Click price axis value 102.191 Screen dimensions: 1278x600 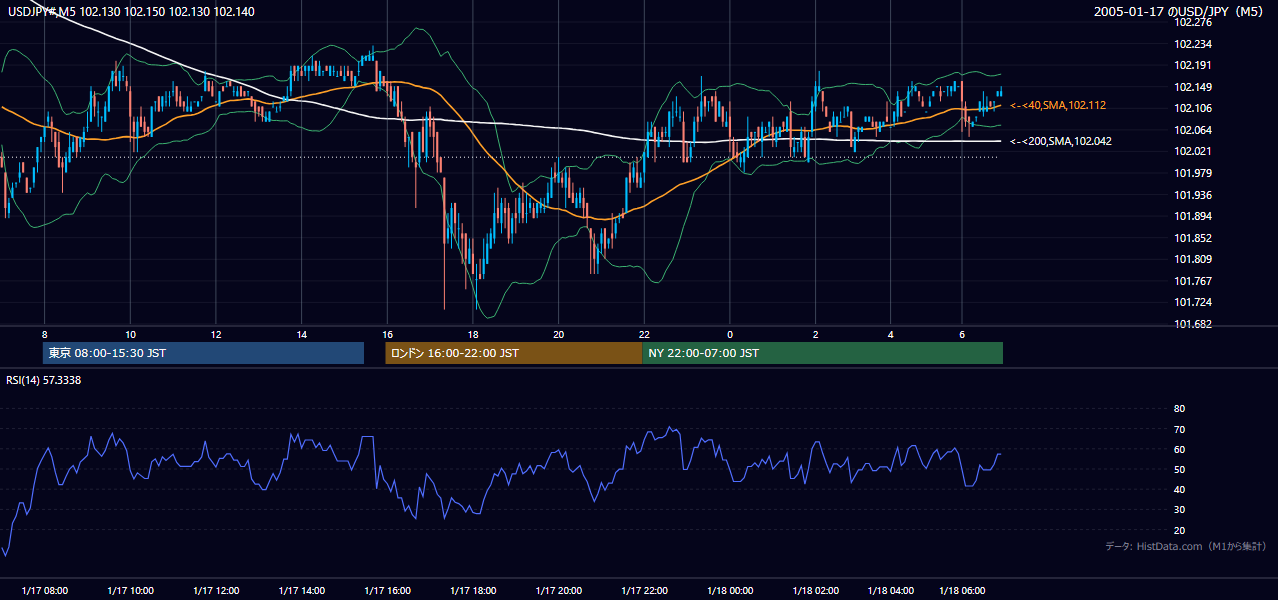point(1193,65)
